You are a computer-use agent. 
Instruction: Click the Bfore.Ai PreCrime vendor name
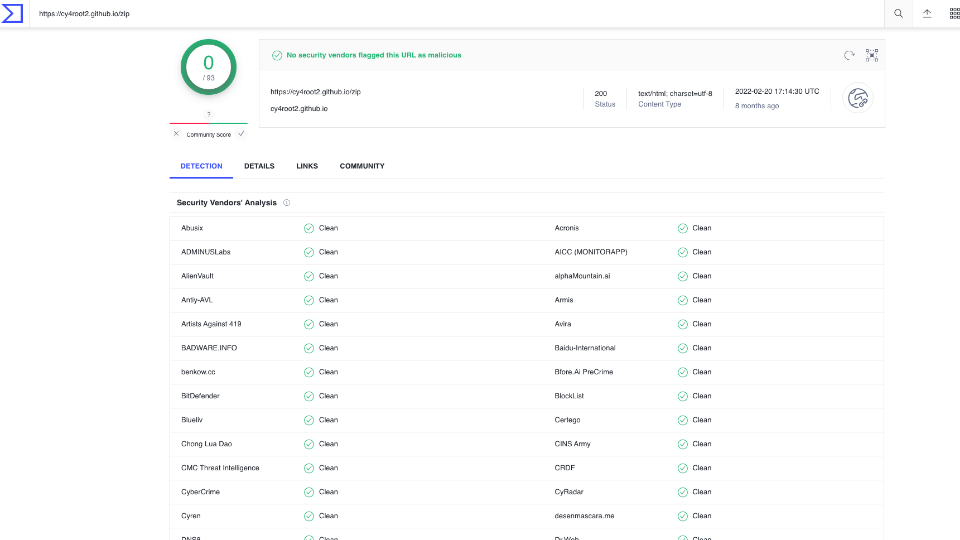pos(583,372)
